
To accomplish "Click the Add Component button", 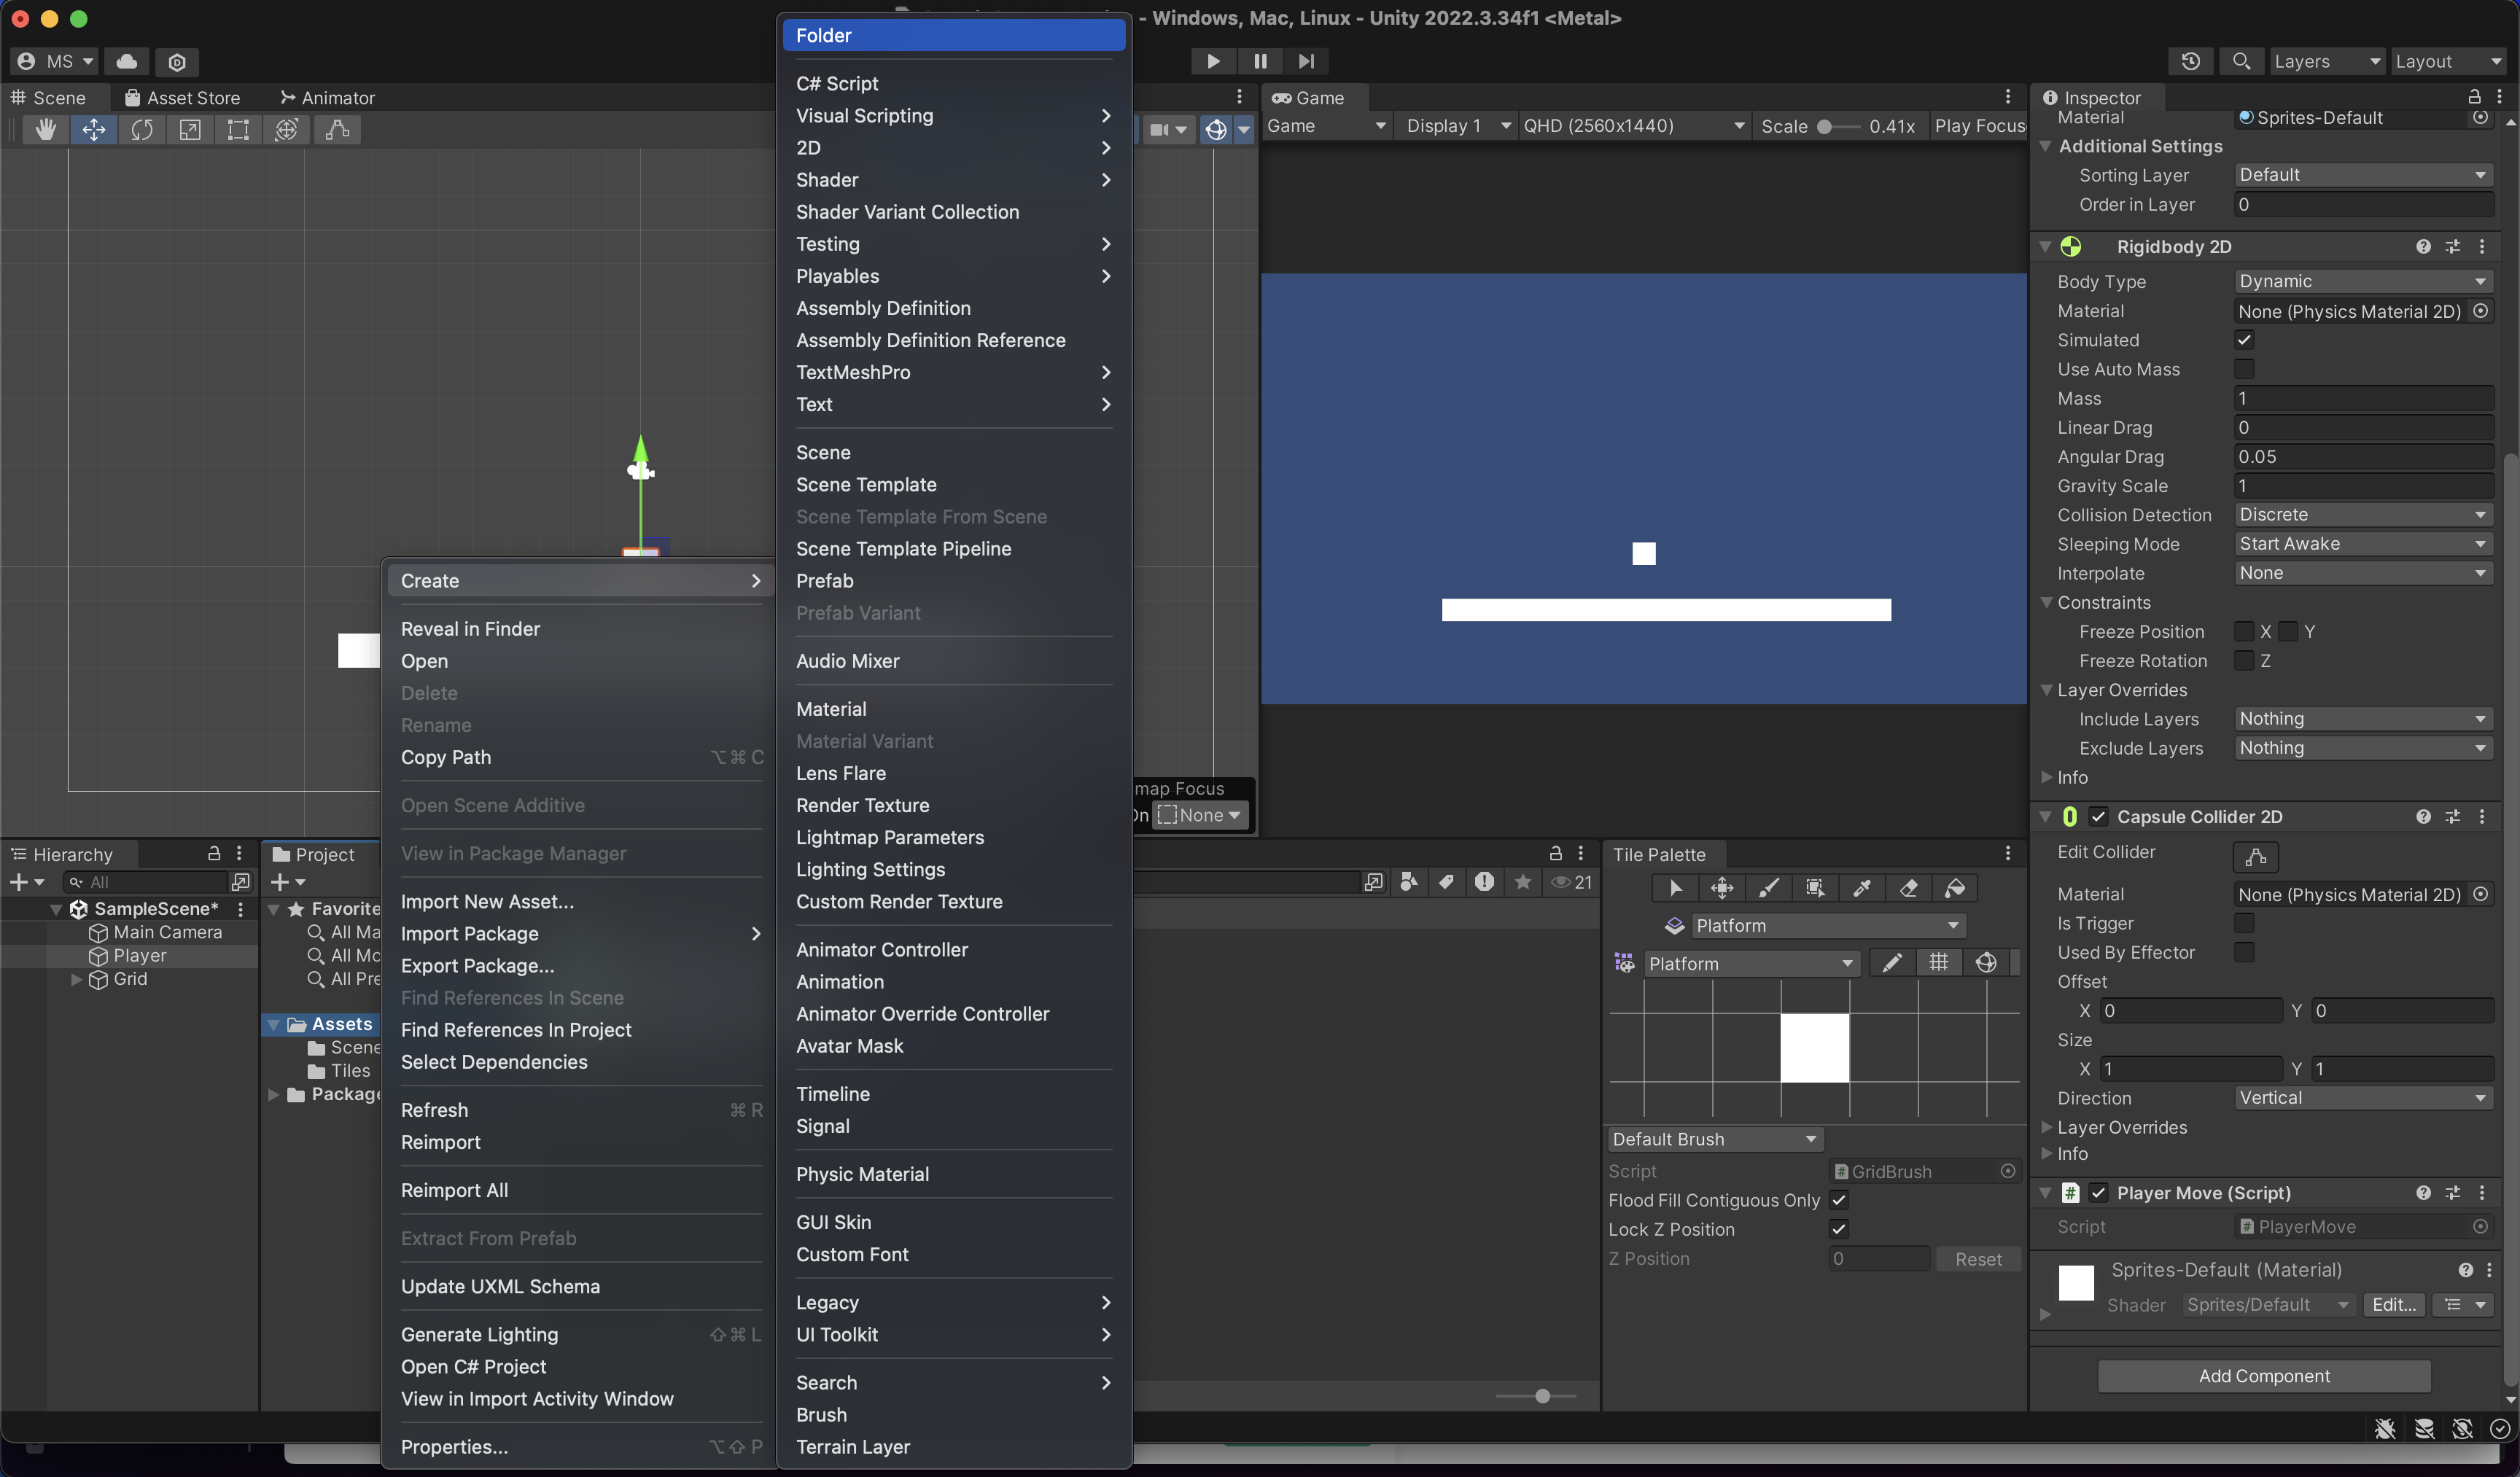I will [x=2263, y=1376].
